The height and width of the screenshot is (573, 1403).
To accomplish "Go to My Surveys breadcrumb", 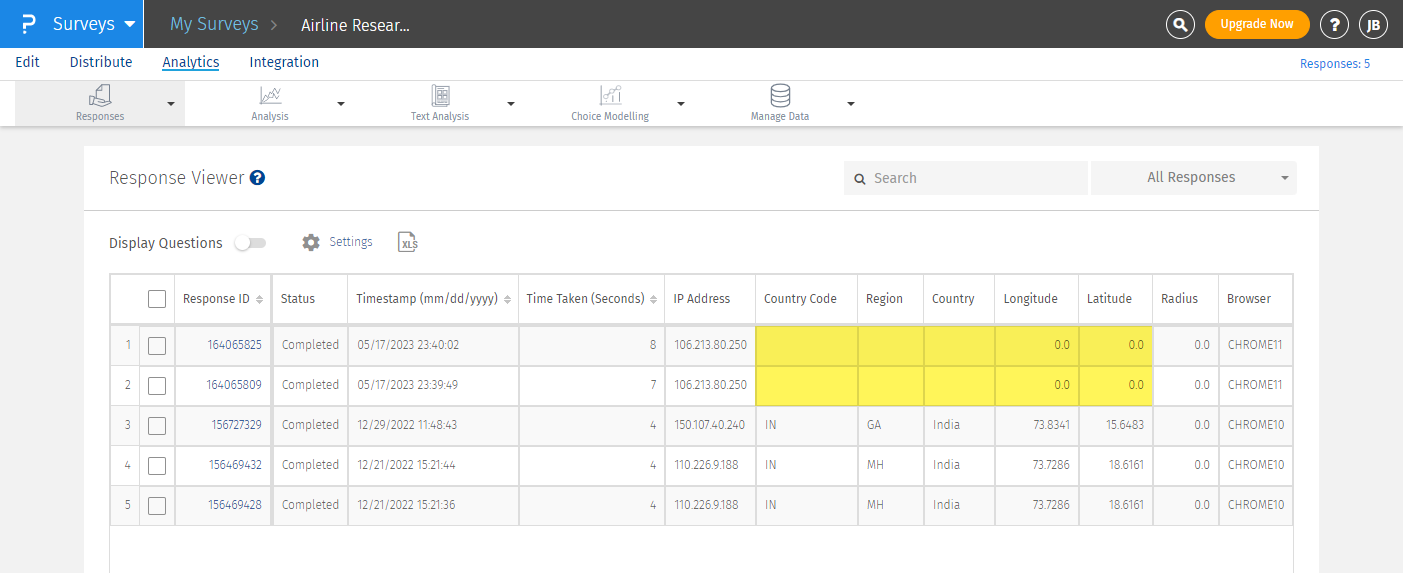I will click(214, 24).
